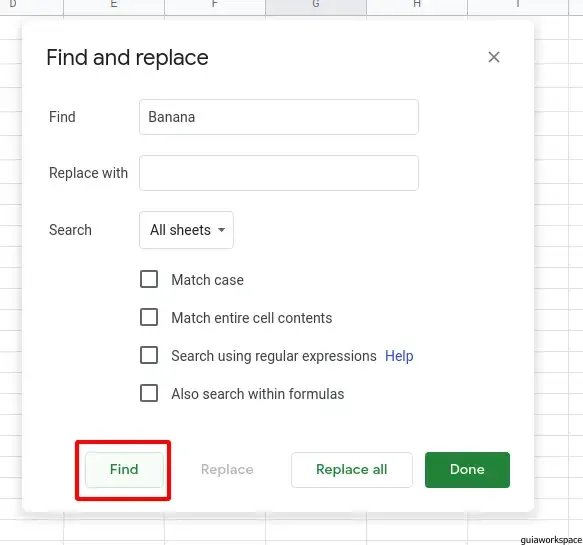
Task: Select column F header
Action: tap(215, 5)
